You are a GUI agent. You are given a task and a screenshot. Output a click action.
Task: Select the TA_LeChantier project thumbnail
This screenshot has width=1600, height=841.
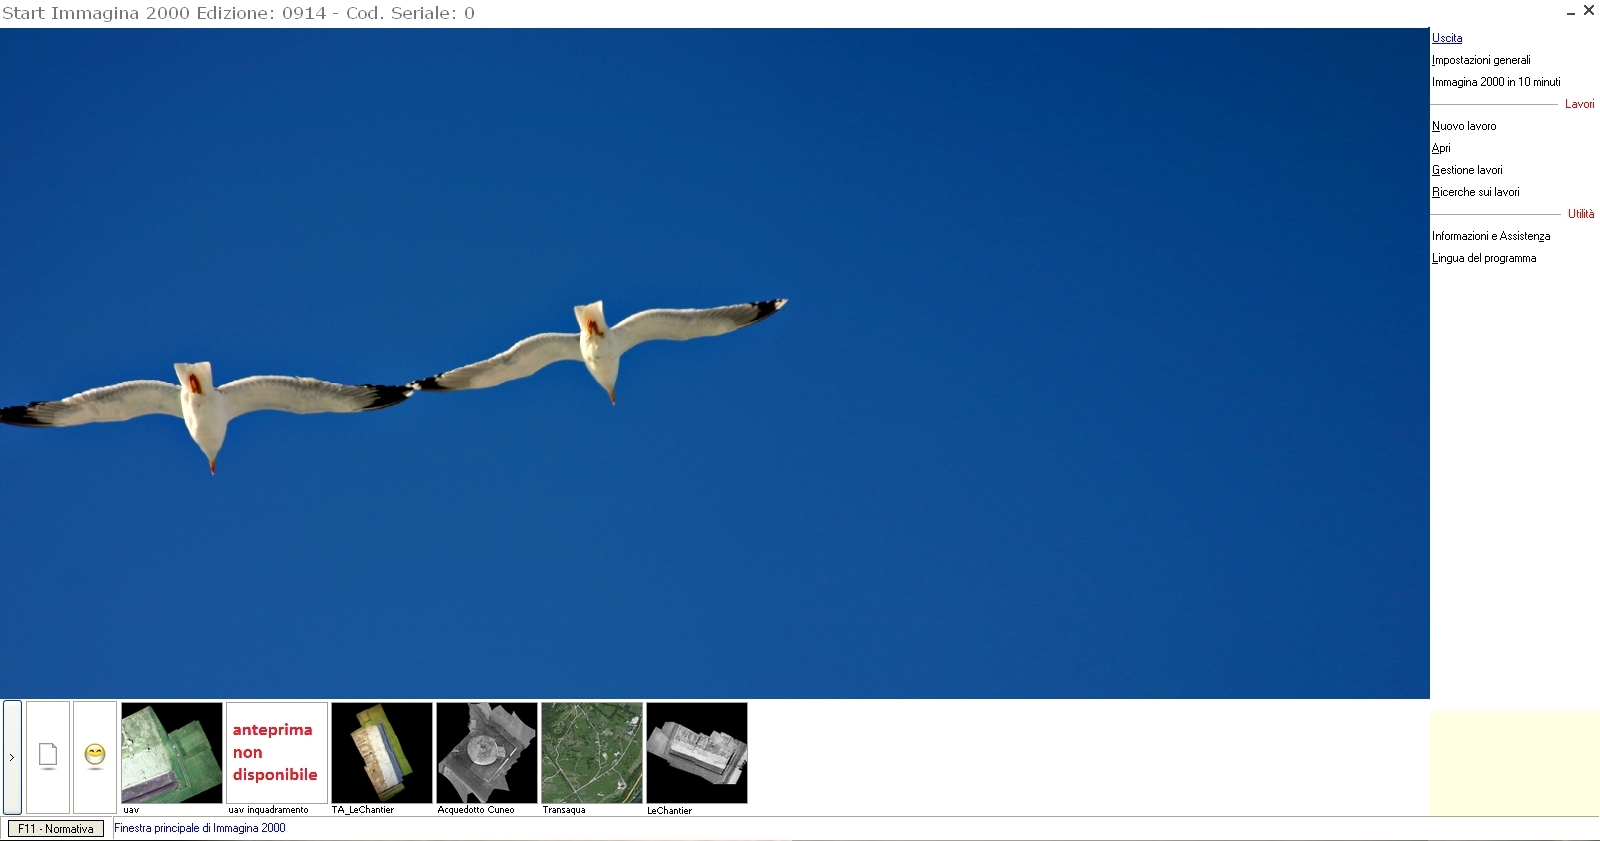[x=382, y=753]
